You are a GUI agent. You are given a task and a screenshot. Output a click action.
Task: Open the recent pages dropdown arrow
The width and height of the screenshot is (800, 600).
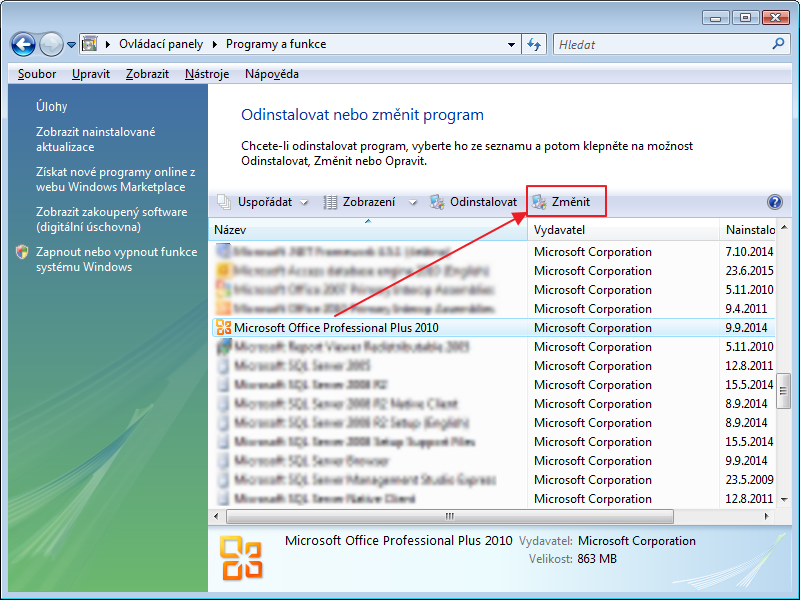71,45
